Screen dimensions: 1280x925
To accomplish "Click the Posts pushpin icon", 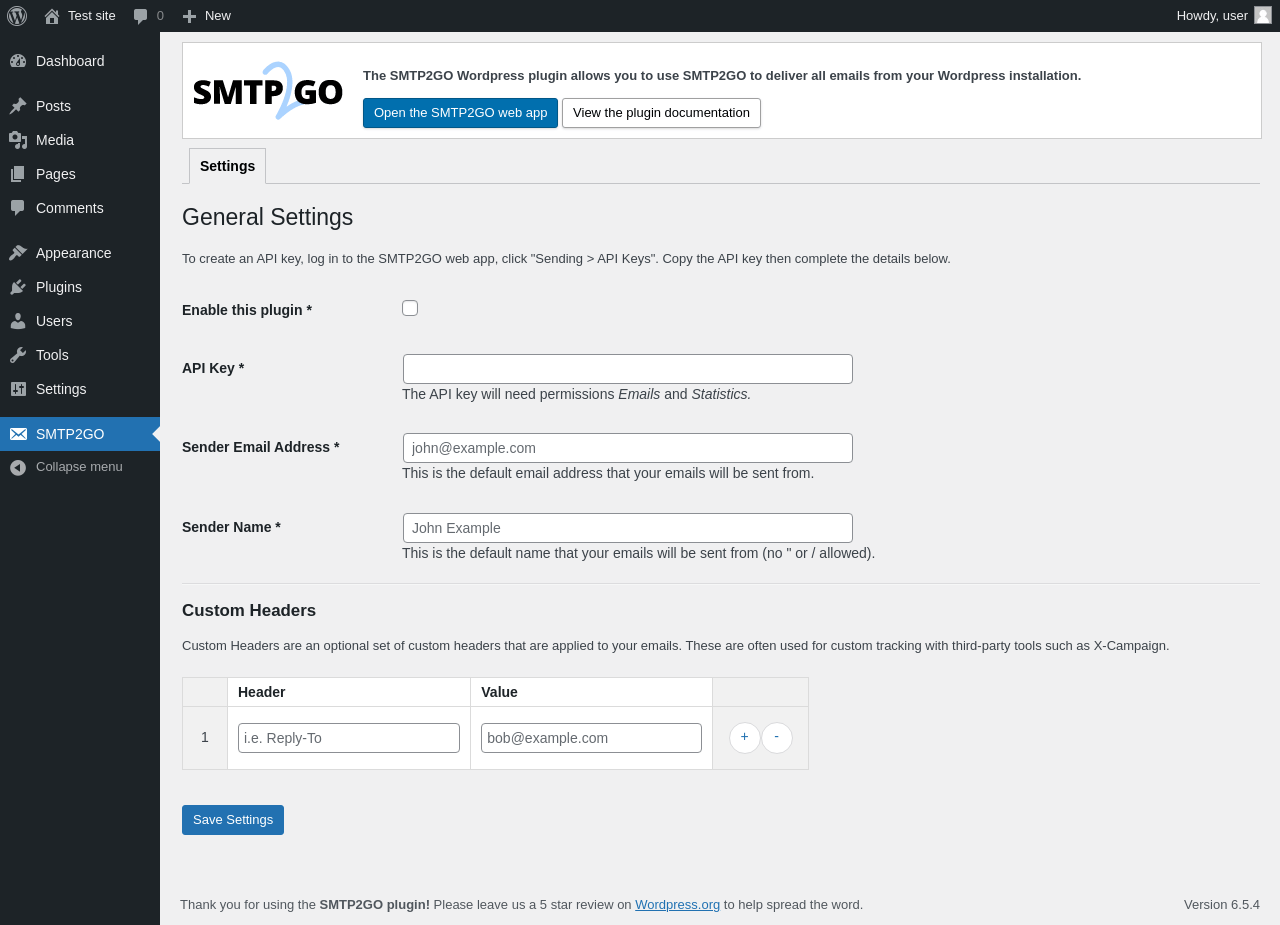I will tap(18, 106).
